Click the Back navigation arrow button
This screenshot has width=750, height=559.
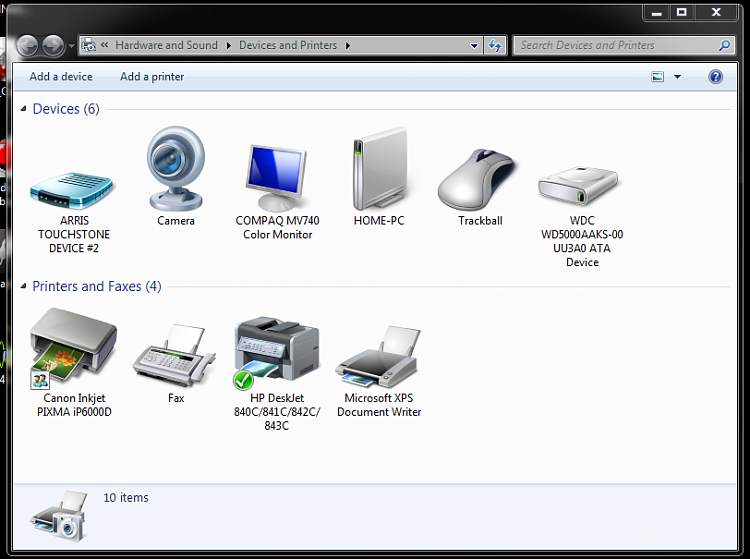[x=27, y=46]
